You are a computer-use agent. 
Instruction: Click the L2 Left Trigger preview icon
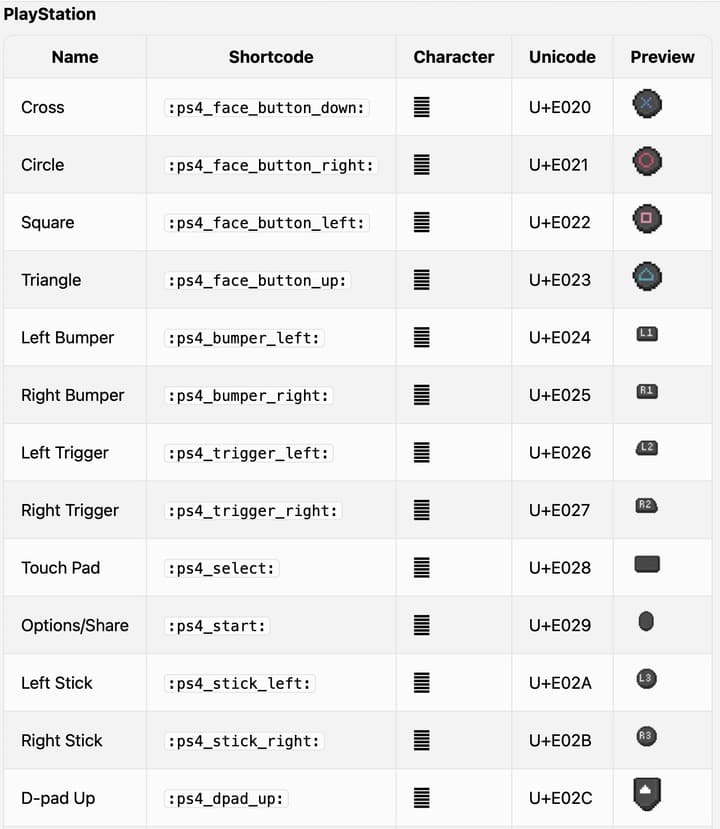point(647,448)
